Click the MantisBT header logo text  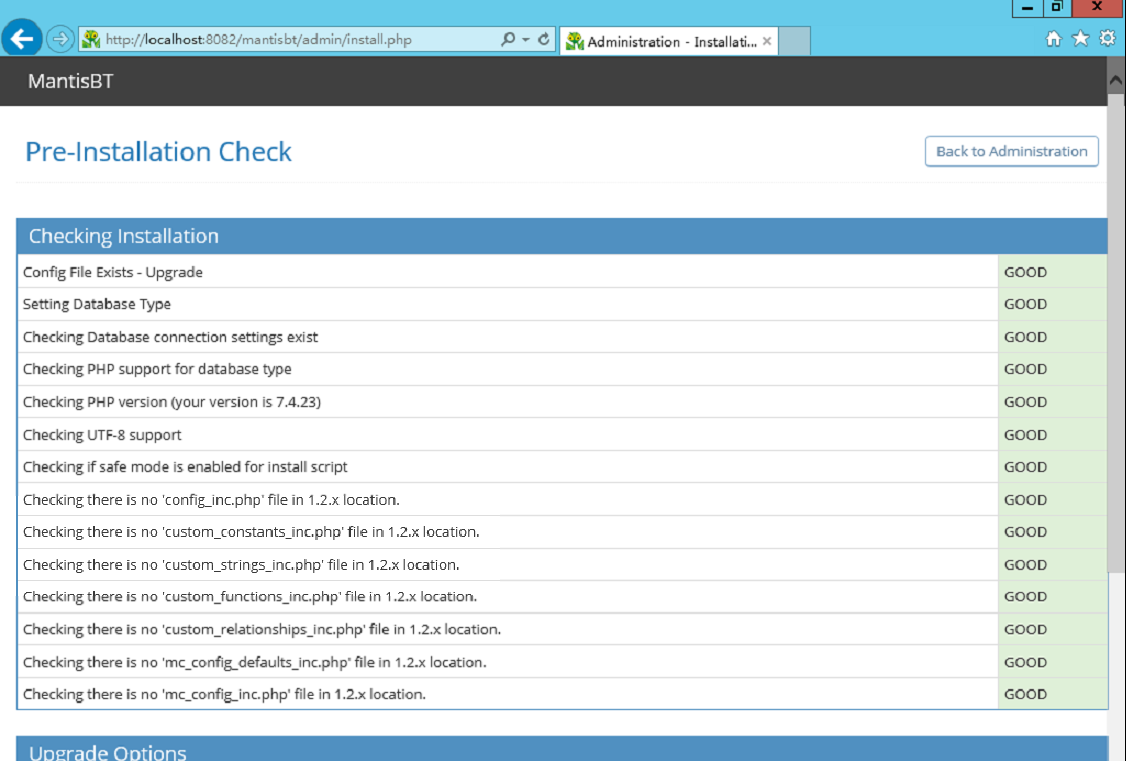[x=70, y=81]
